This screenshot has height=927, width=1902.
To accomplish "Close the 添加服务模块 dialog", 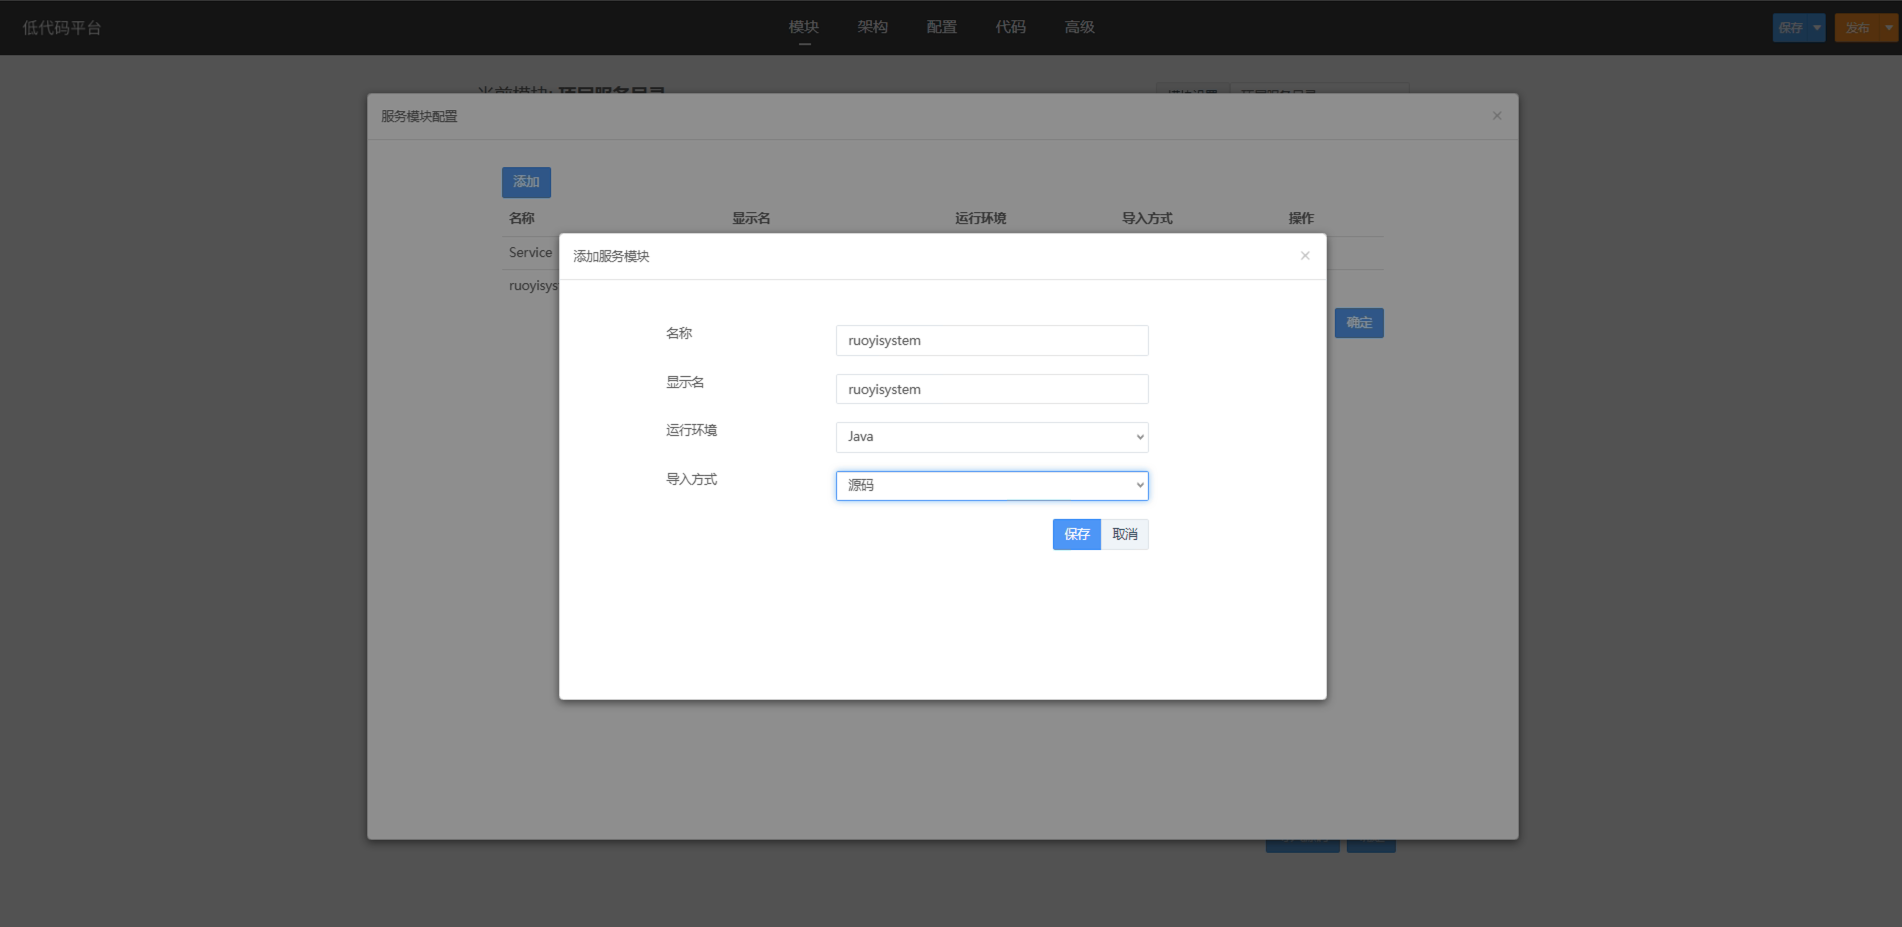I will (x=1304, y=256).
